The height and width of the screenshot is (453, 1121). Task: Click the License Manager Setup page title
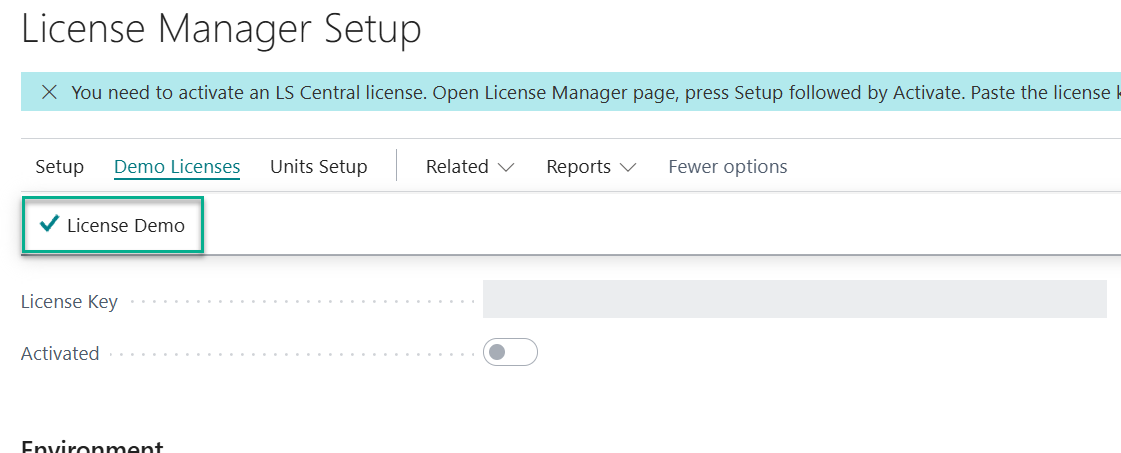pos(221,28)
